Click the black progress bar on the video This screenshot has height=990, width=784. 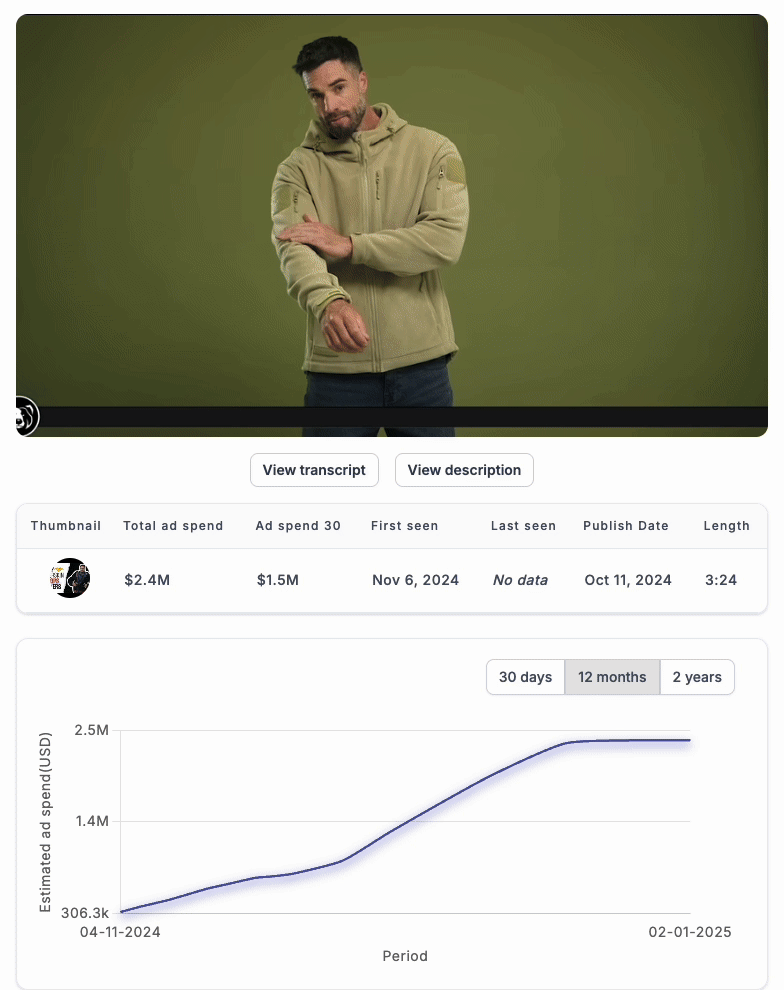[404, 417]
